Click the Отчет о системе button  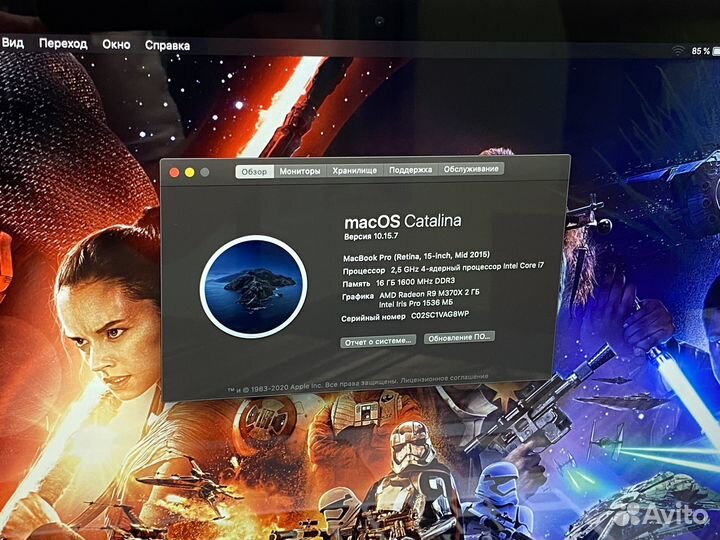378,341
